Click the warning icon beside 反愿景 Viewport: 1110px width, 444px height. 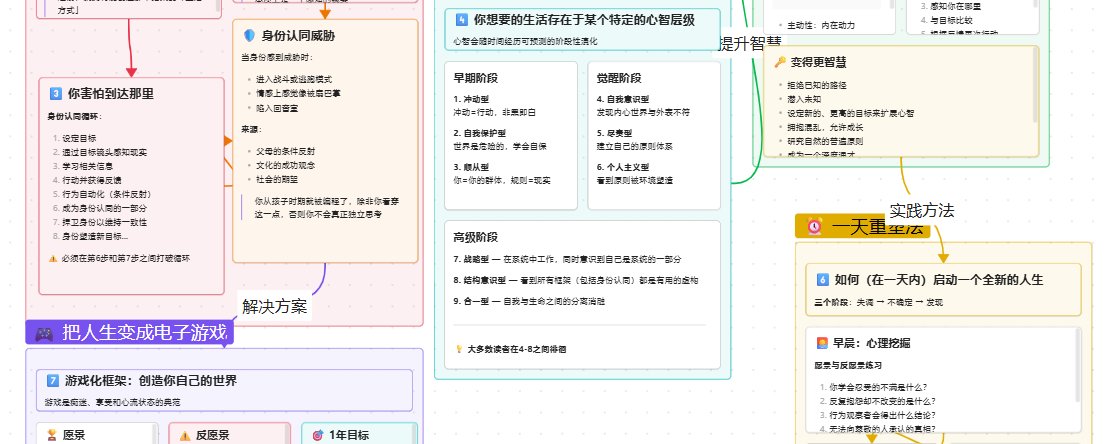point(185,436)
